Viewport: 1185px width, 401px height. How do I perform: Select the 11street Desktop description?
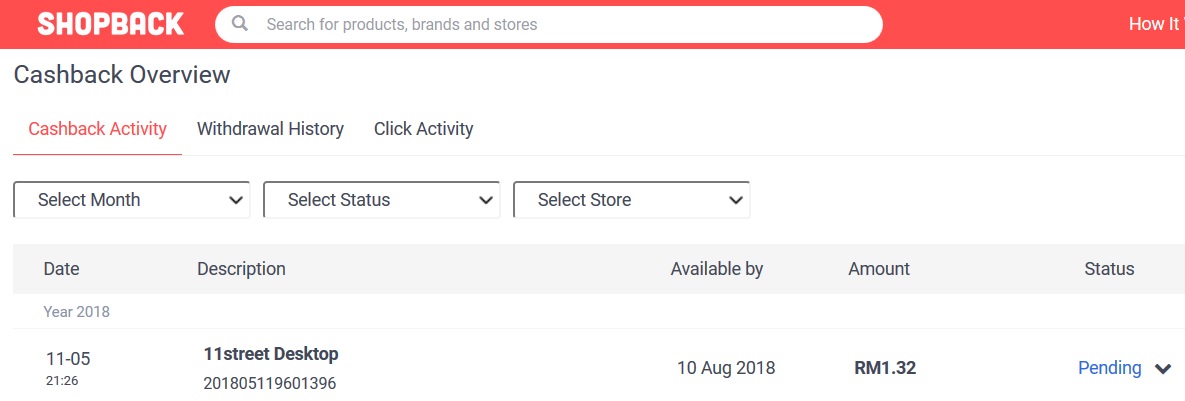(270, 354)
